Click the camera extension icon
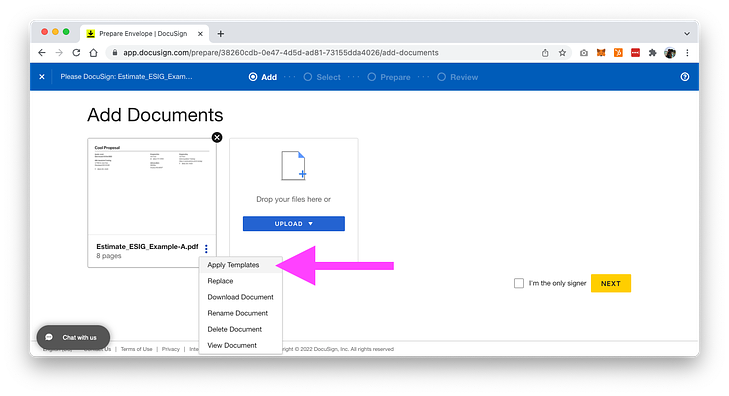 583,53
